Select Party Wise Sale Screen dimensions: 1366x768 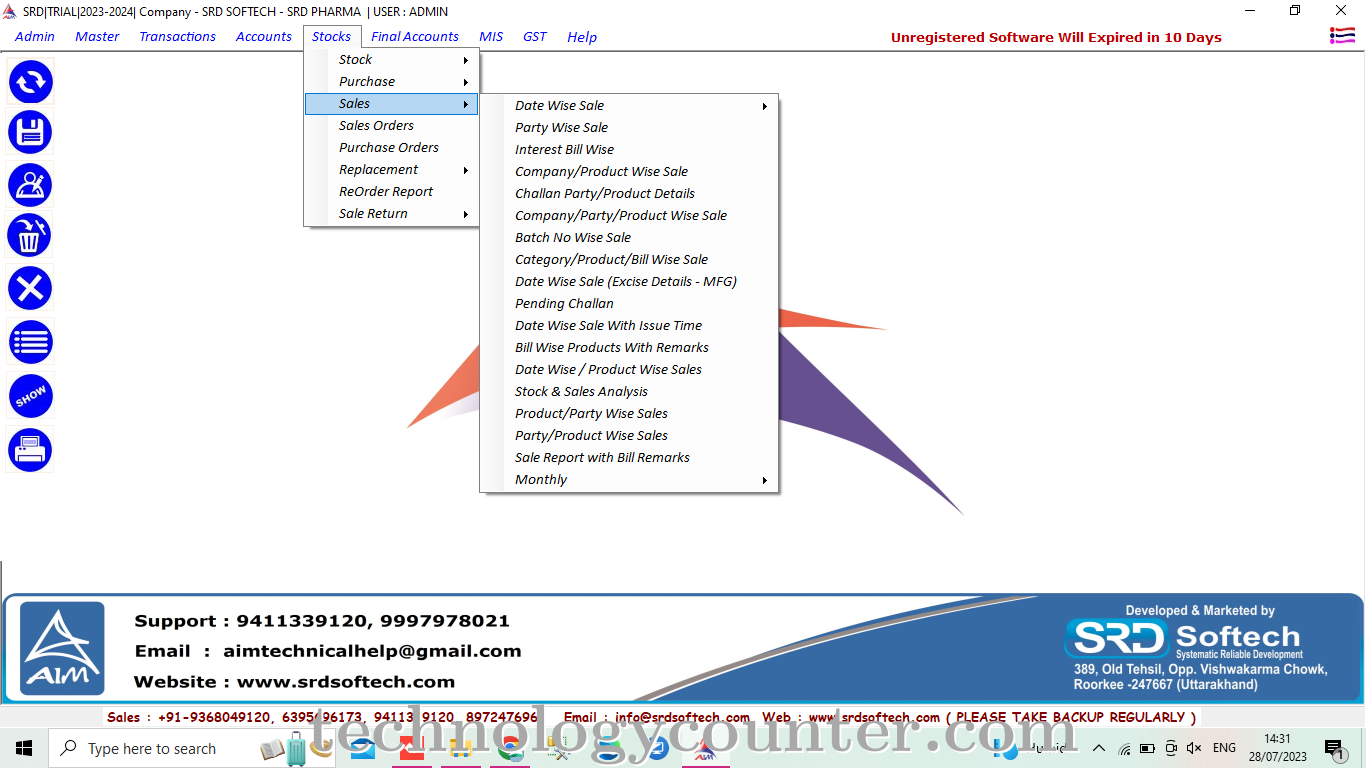click(x=629, y=128)
